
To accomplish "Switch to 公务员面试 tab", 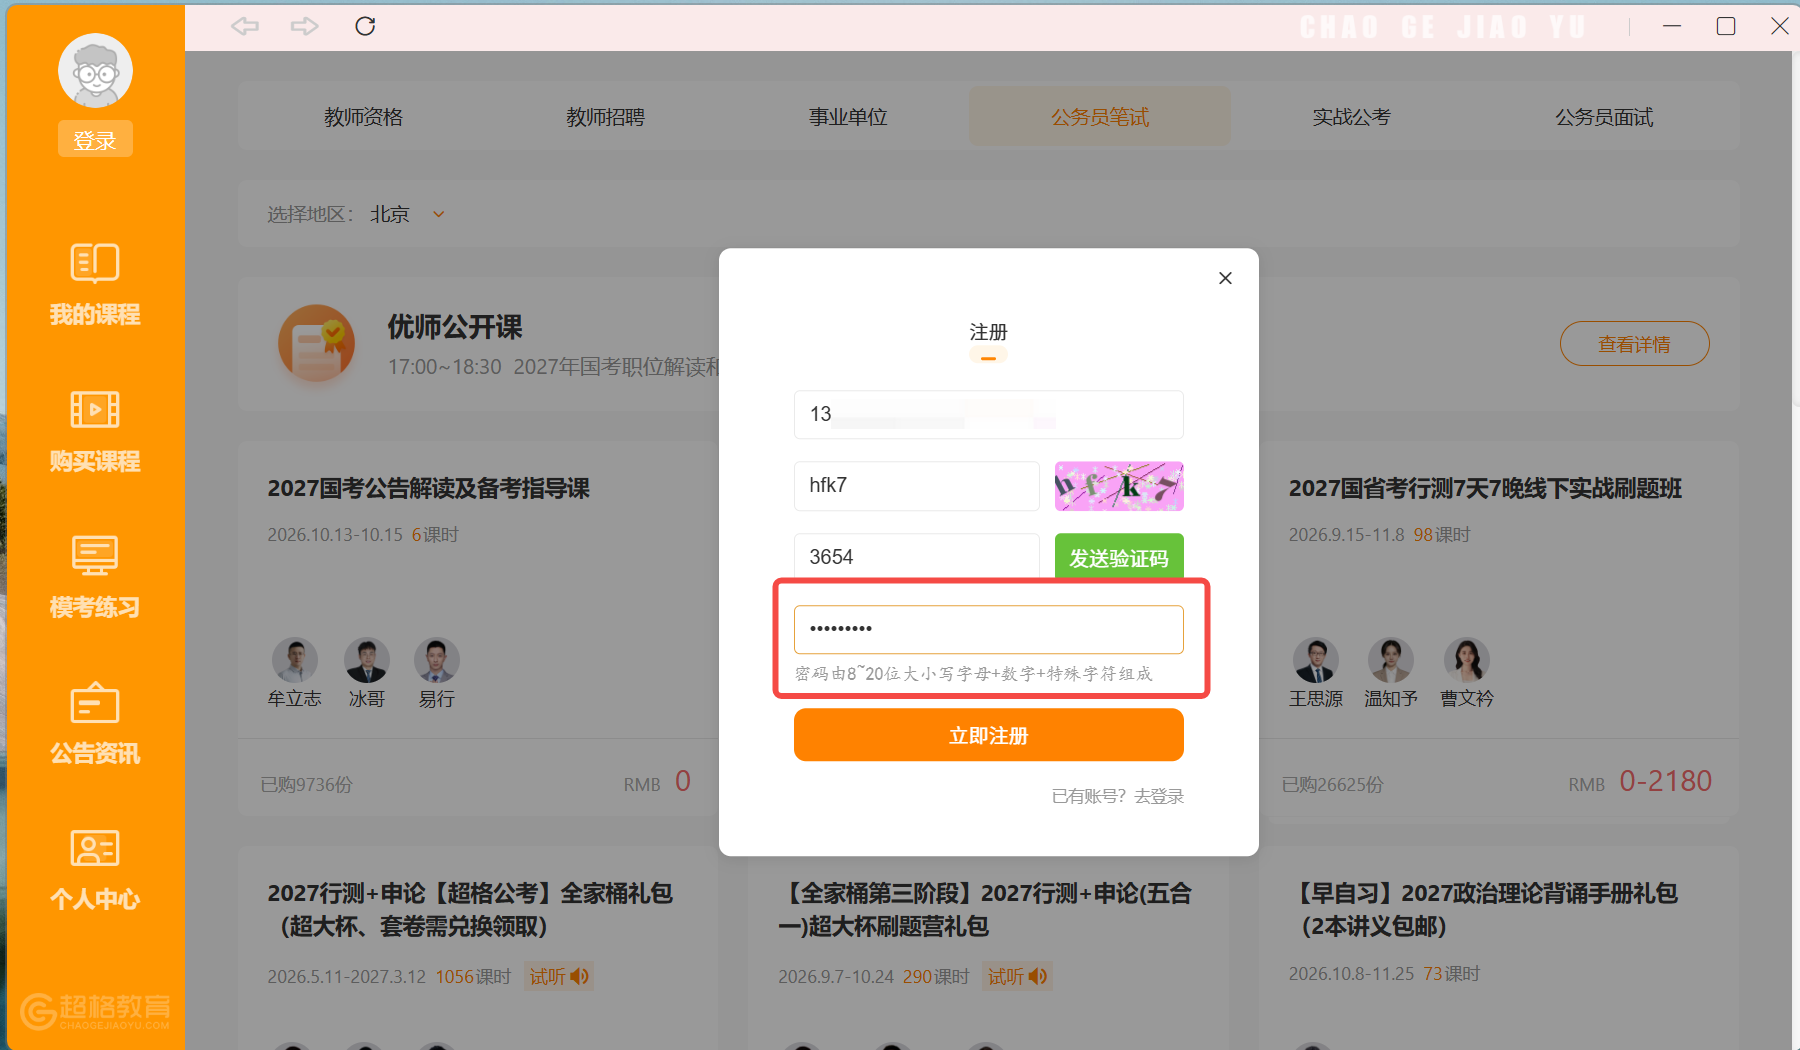I will [x=1604, y=117].
